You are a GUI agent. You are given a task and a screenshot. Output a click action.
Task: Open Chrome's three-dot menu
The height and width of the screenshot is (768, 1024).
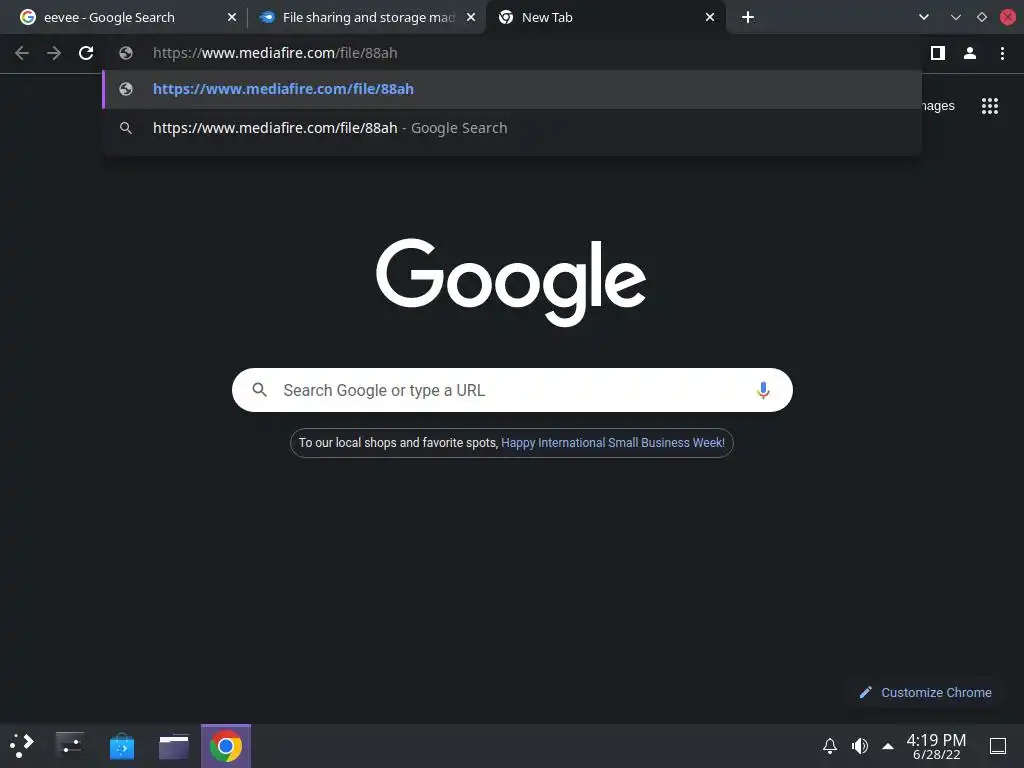tap(1002, 53)
